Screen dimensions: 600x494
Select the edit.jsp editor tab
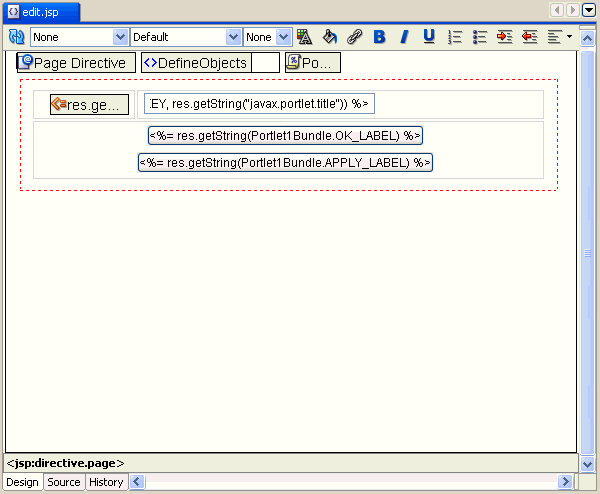click(x=41, y=12)
